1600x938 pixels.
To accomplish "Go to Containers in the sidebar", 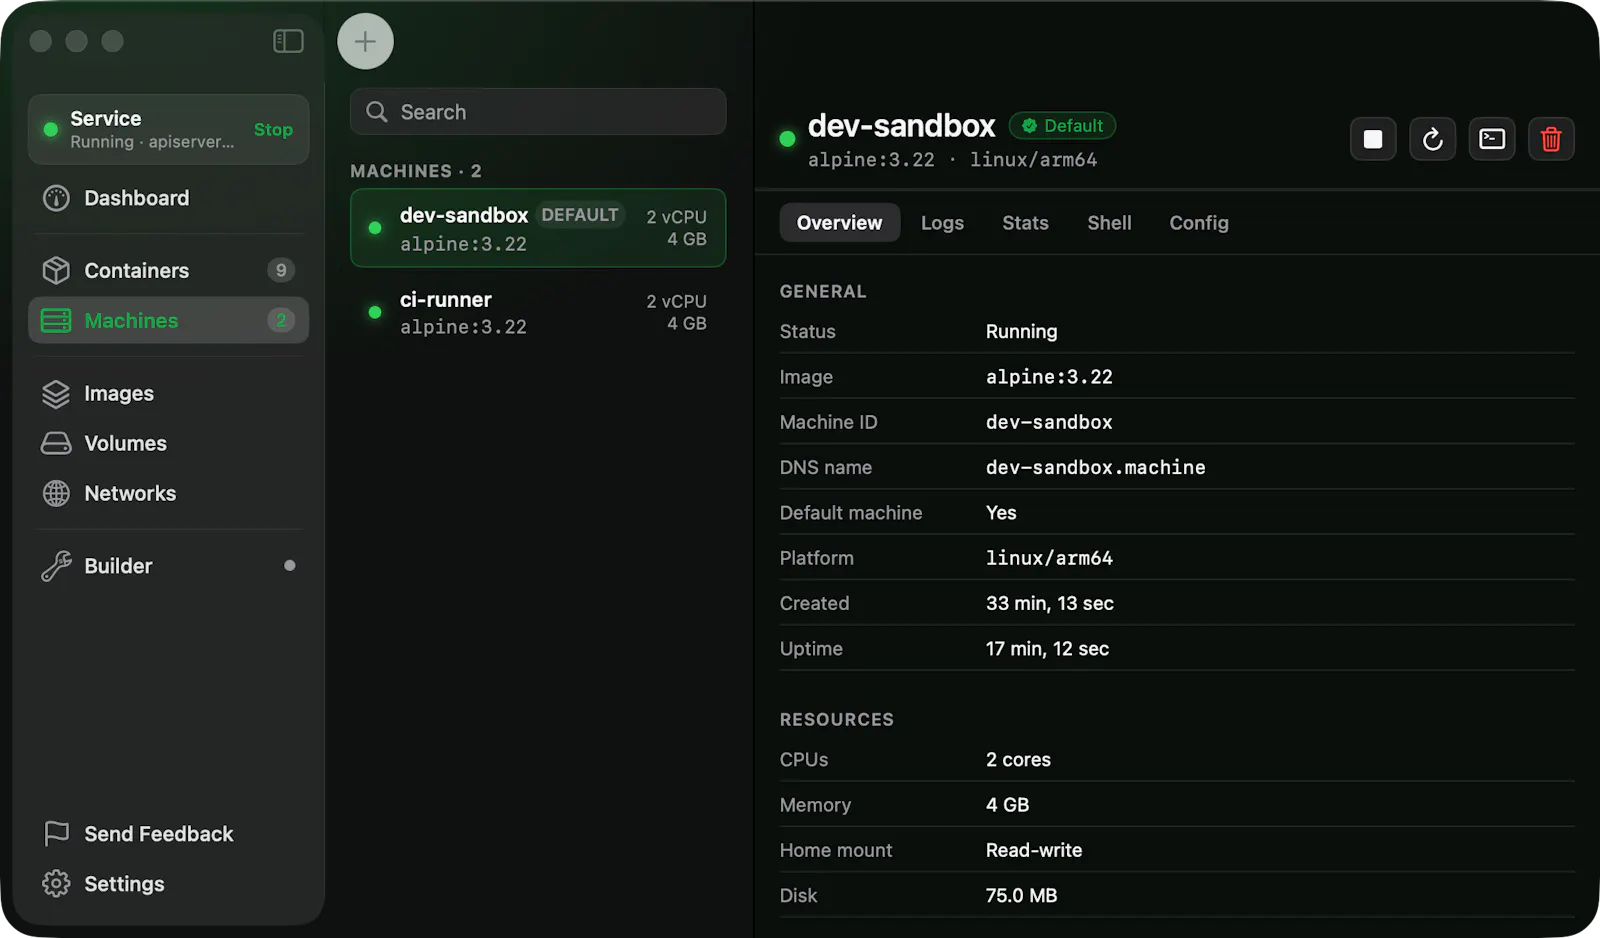I will [x=168, y=270].
